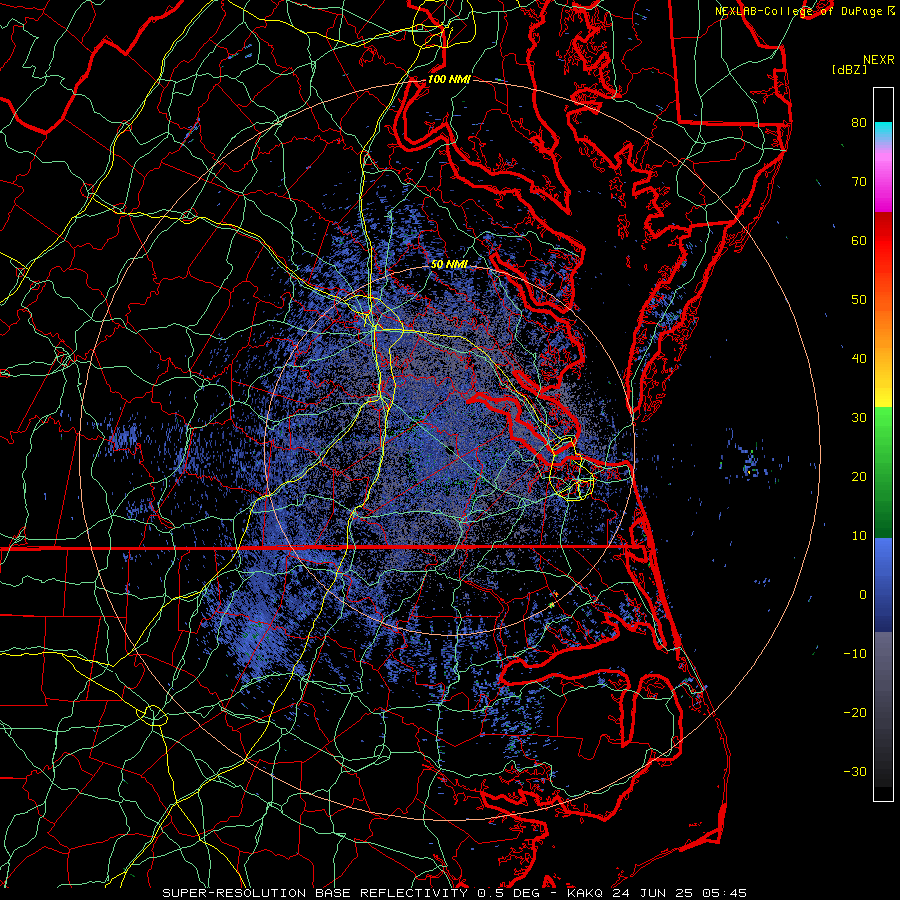This screenshot has width=900, height=900.
Task: Click the -10 value on dBZ scale
Action: tap(855, 654)
